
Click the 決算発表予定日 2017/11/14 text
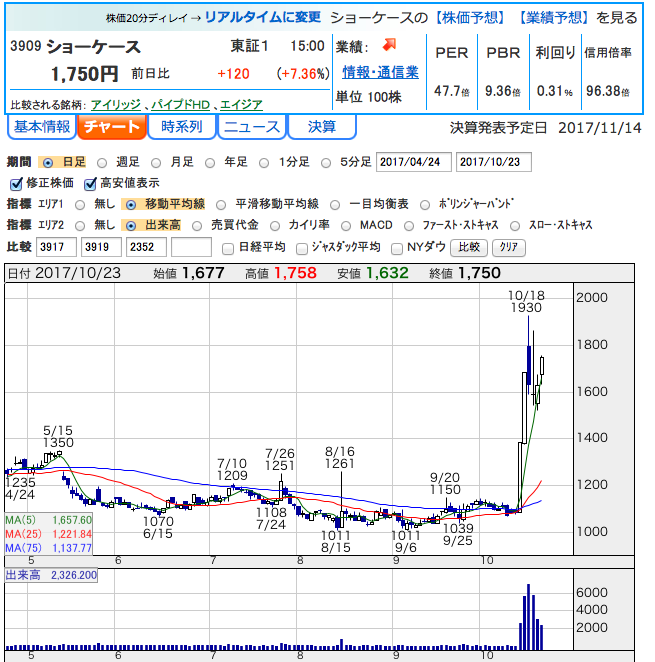tap(546, 128)
